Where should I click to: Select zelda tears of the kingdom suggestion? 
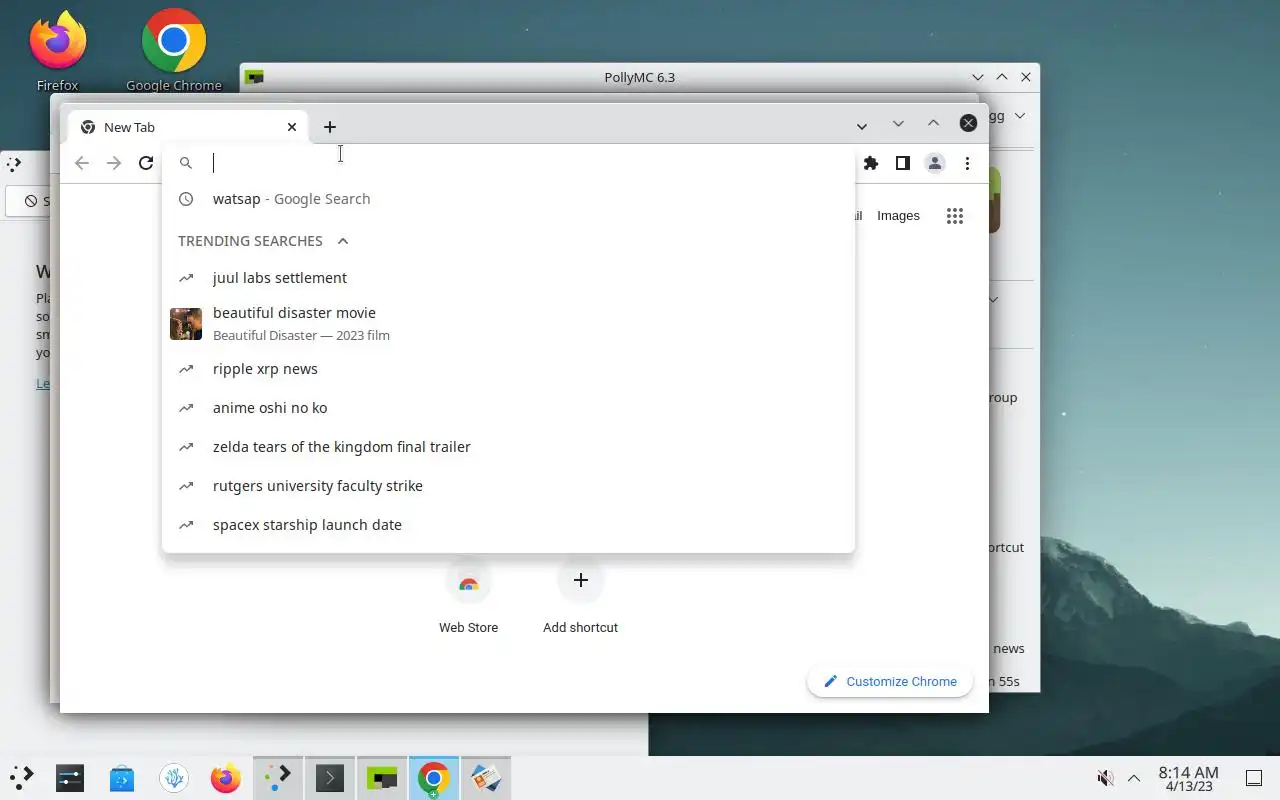click(508, 447)
